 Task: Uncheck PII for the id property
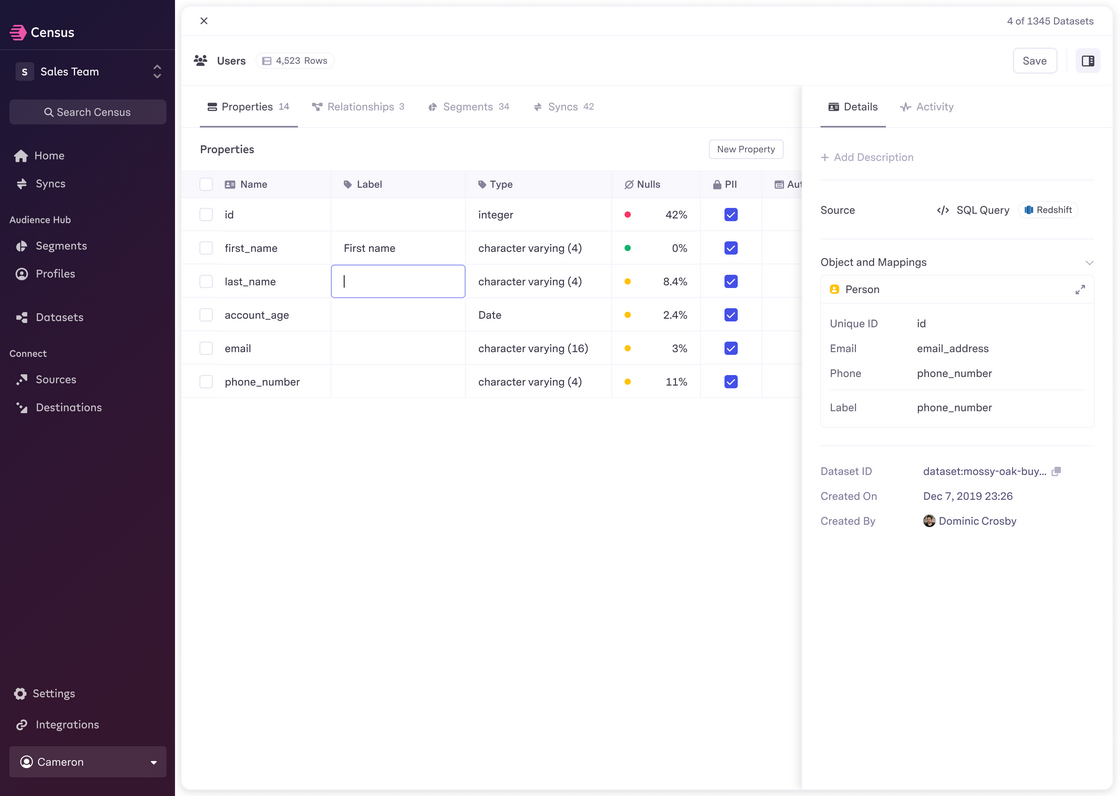[x=731, y=215]
